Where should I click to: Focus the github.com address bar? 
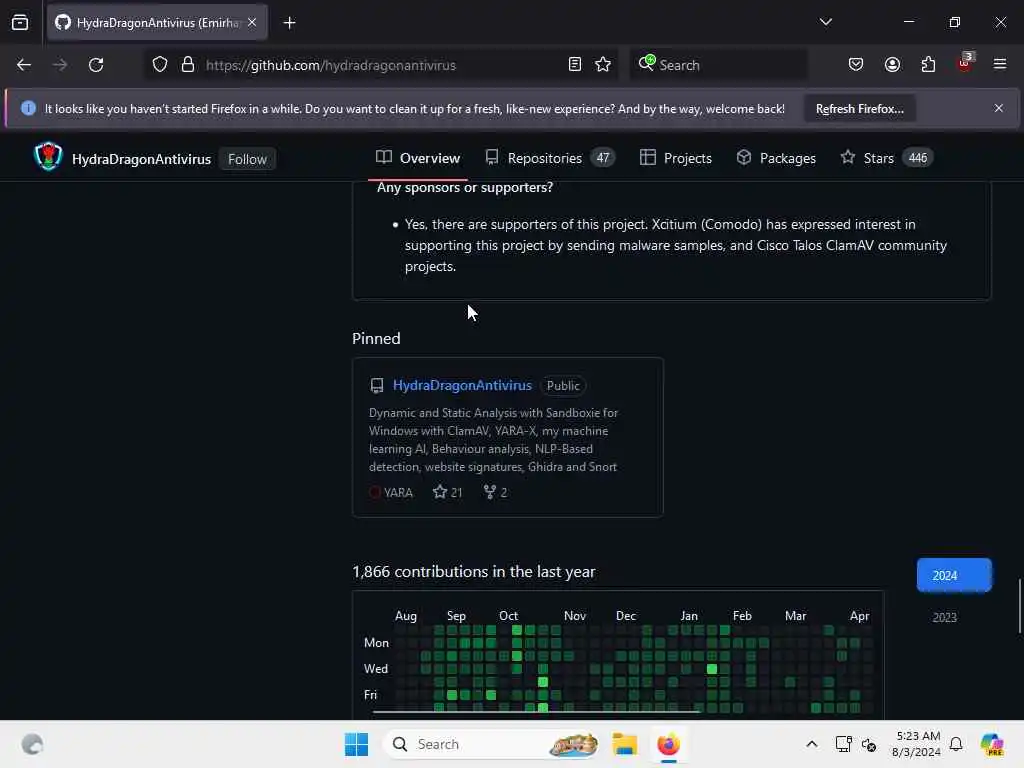[380, 65]
